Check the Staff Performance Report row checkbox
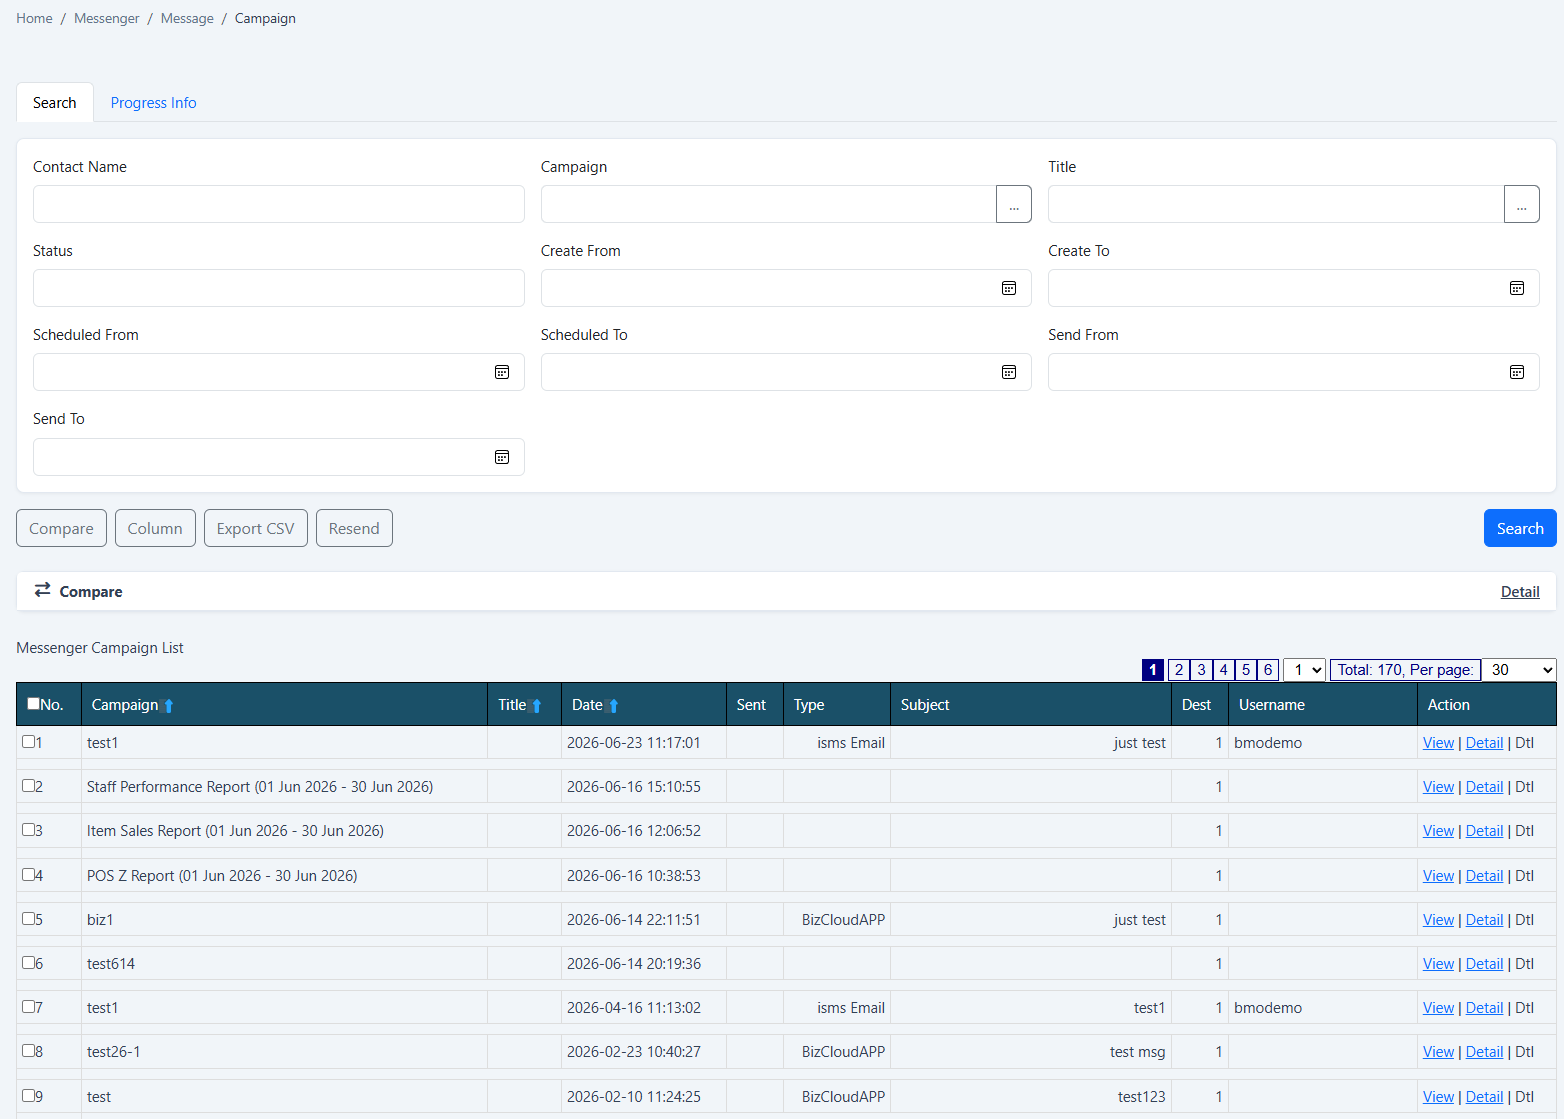This screenshot has height=1119, width=1564. click(29, 786)
